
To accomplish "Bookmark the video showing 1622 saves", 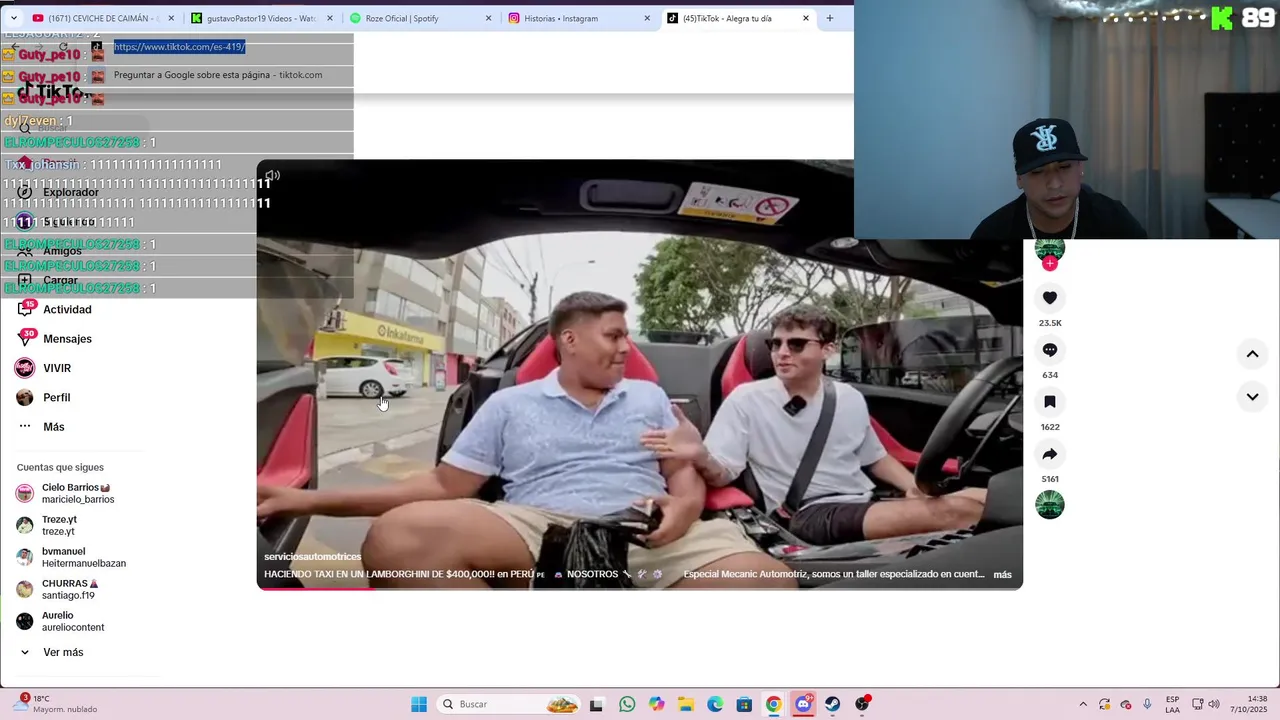I will coord(1049,402).
